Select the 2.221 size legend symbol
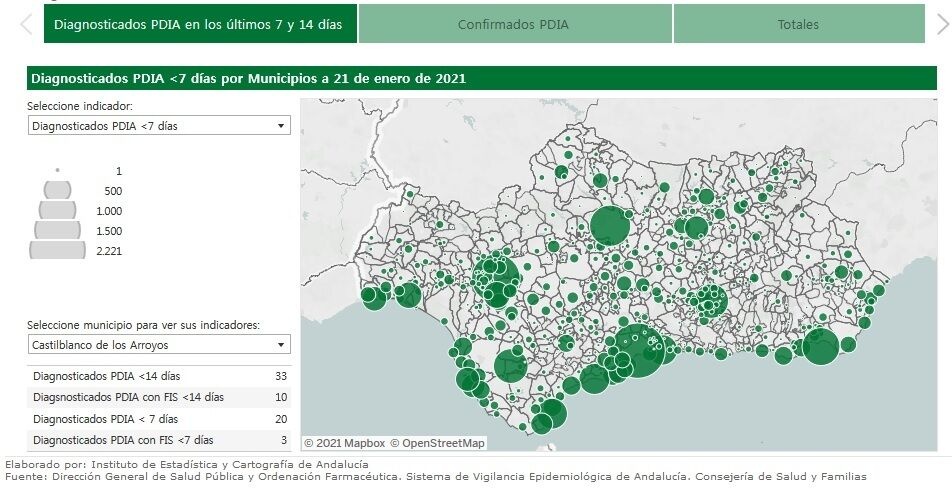 57,251
